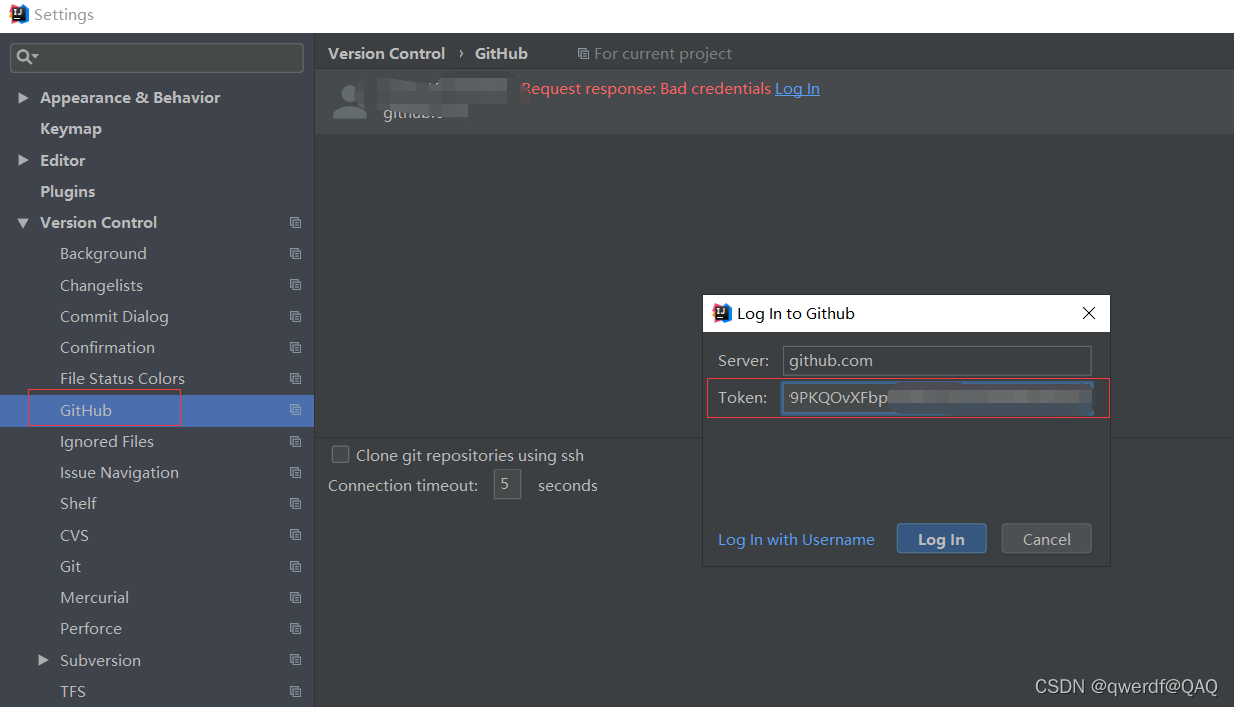Click the For current project label
This screenshot has width=1234, height=707.
pyautogui.click(x=663, y=54)
